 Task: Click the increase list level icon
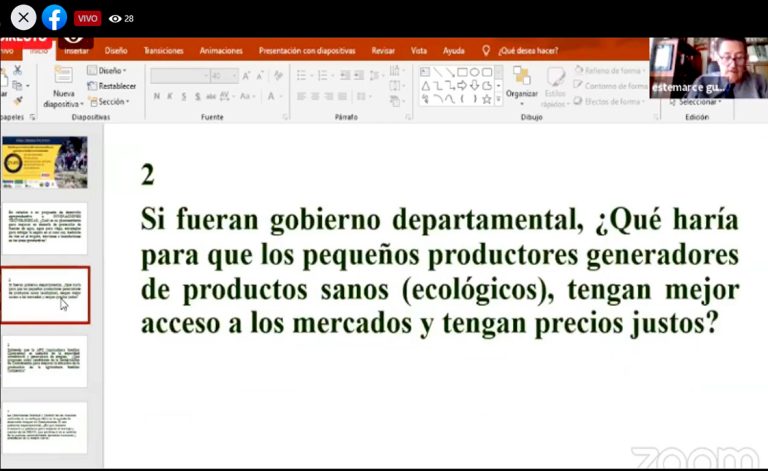(x=360, y=75)
